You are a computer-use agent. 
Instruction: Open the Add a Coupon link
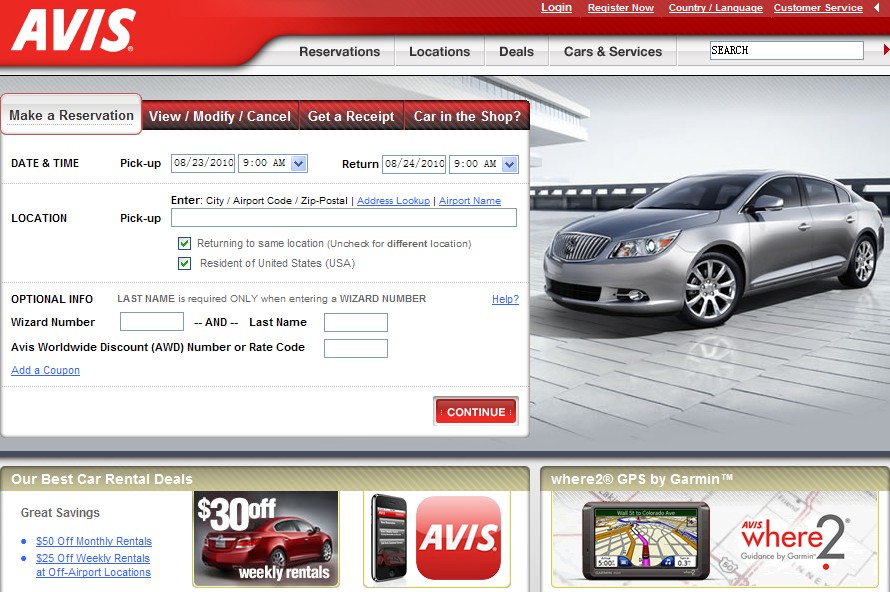[x=45, y=371]
